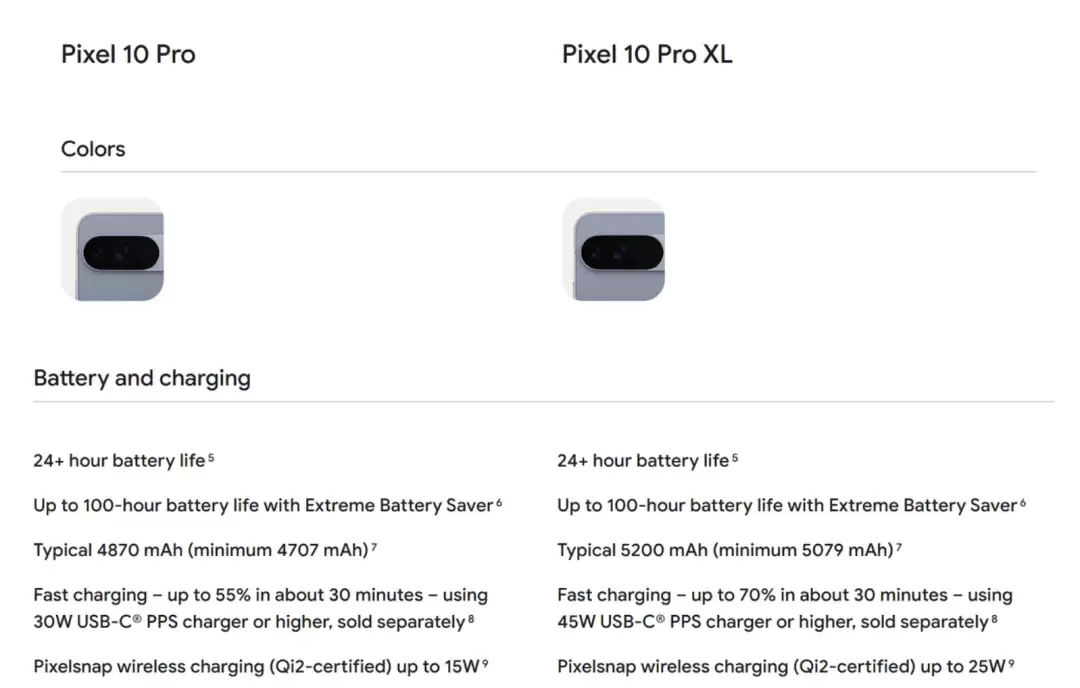The image size is (1080, 688).
Task: Open footnote 9 after wireless charging up to 15W
Action: (485, 663)
